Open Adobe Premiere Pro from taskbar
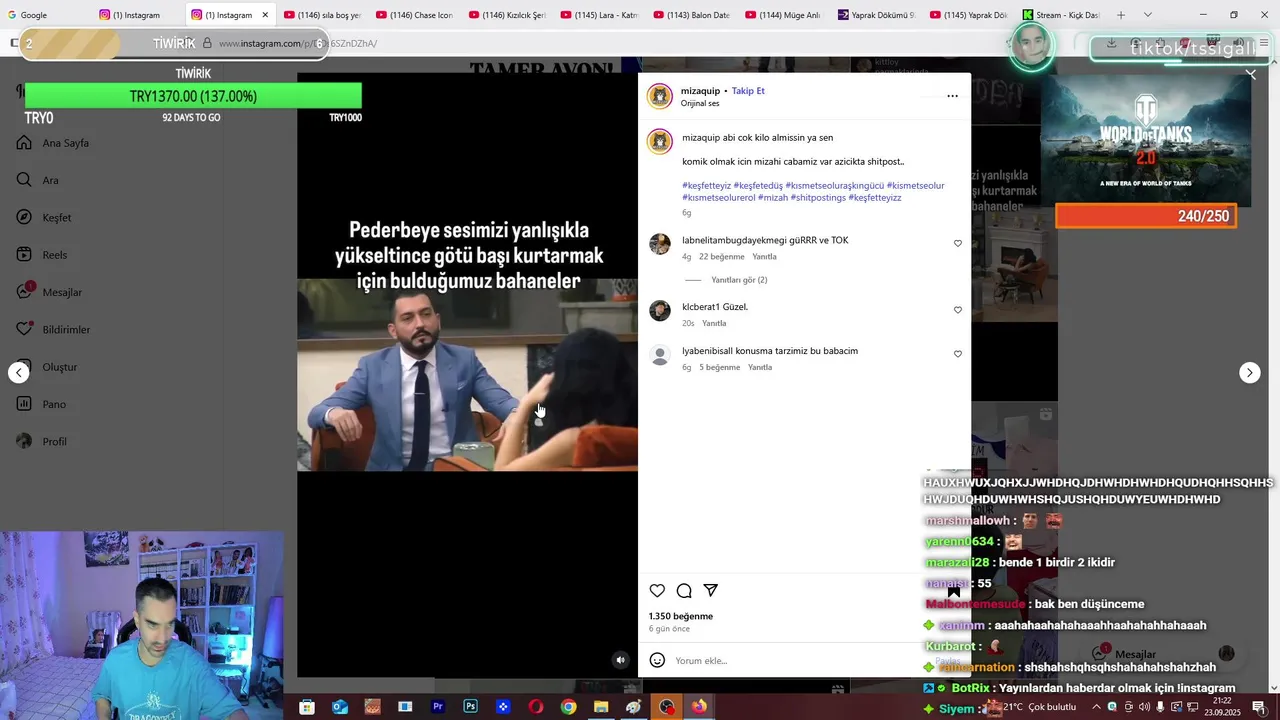The height and width of the screenshot is (720, 1280). (x=437, y=707)
